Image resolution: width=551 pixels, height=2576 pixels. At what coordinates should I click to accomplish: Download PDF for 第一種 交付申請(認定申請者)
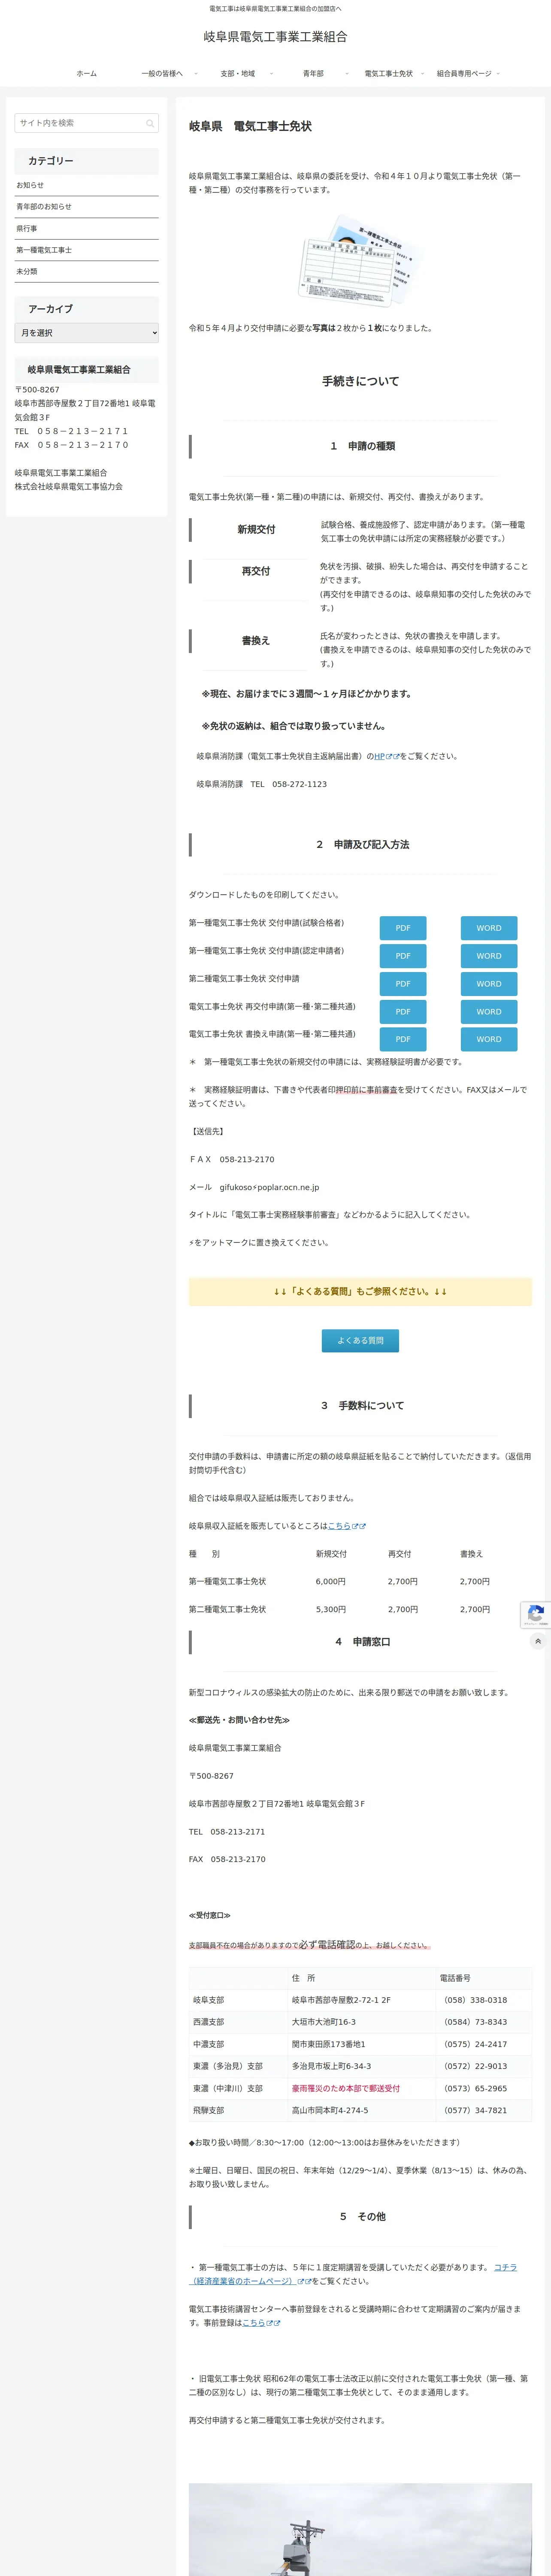pyautogui.click(x=403, y=956)
